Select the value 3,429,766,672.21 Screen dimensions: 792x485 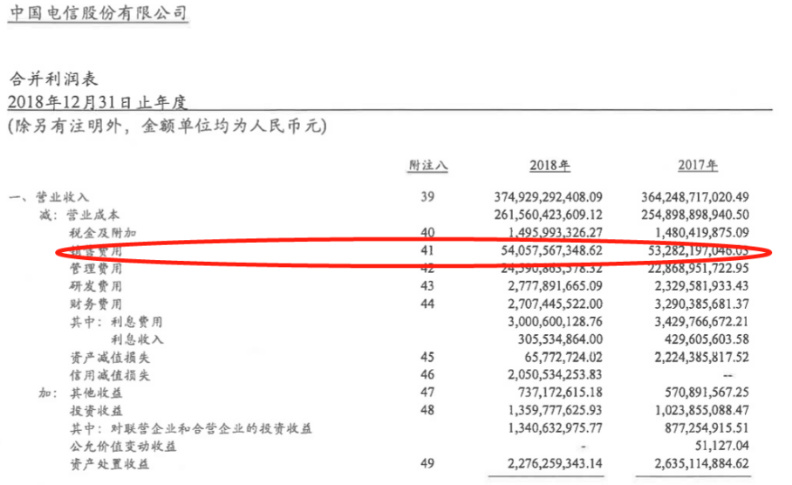tap(702, 321)
